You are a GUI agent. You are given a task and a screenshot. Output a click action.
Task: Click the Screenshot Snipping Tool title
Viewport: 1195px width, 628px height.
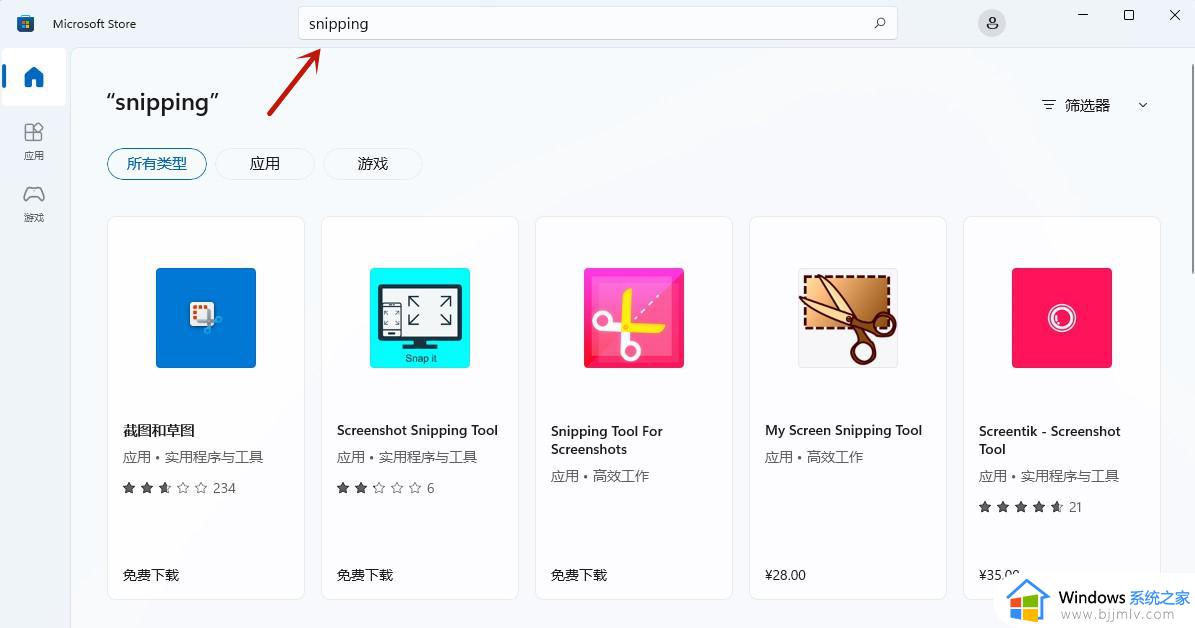(417, 431)
